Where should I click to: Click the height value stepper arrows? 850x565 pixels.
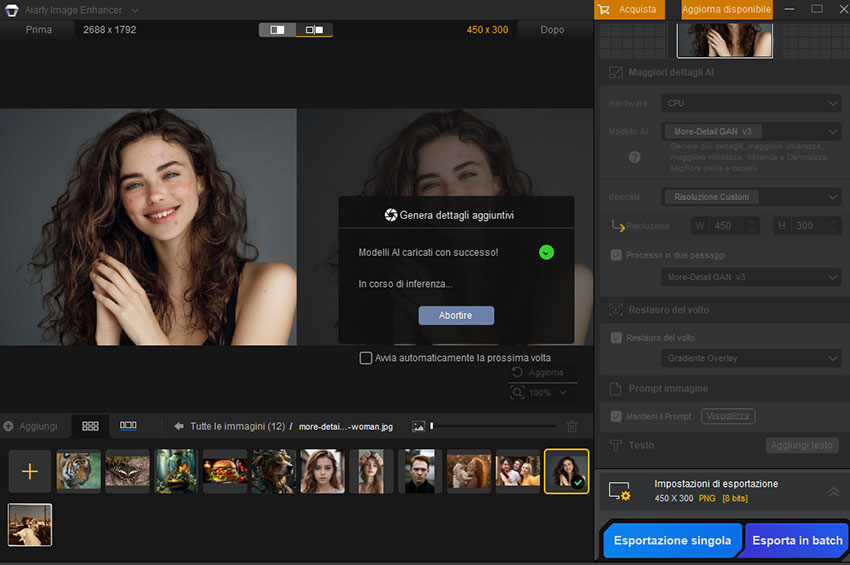point(833,226)
